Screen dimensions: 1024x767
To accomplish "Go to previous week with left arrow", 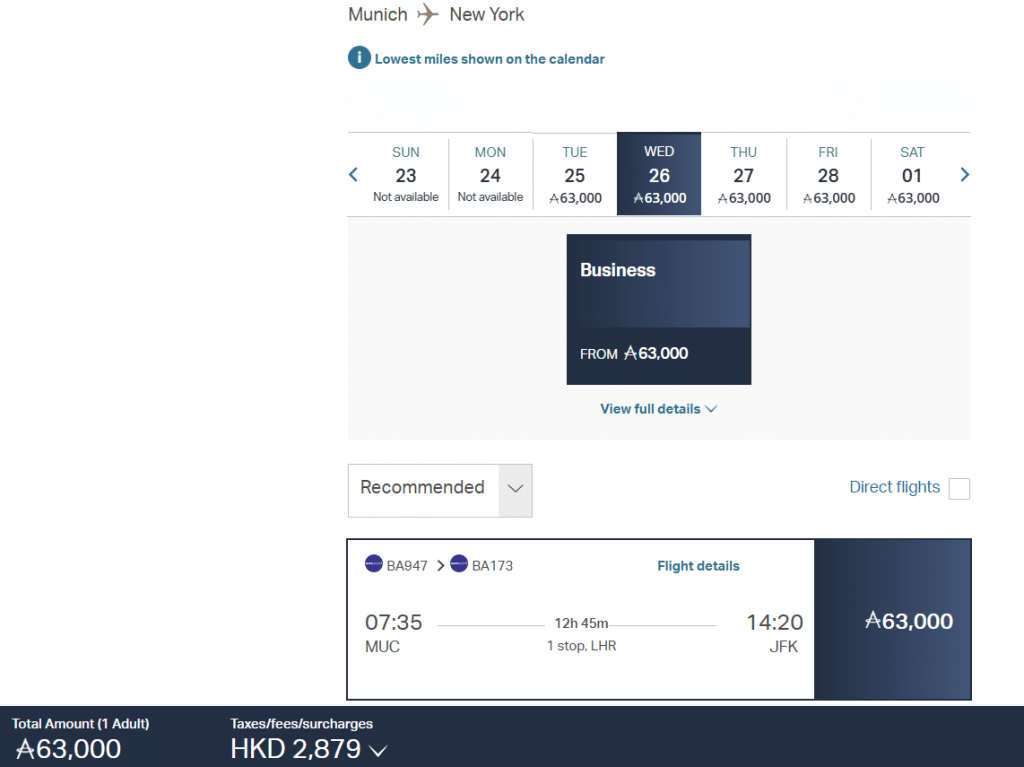I will pyautogui.click(x=353, y=175).
